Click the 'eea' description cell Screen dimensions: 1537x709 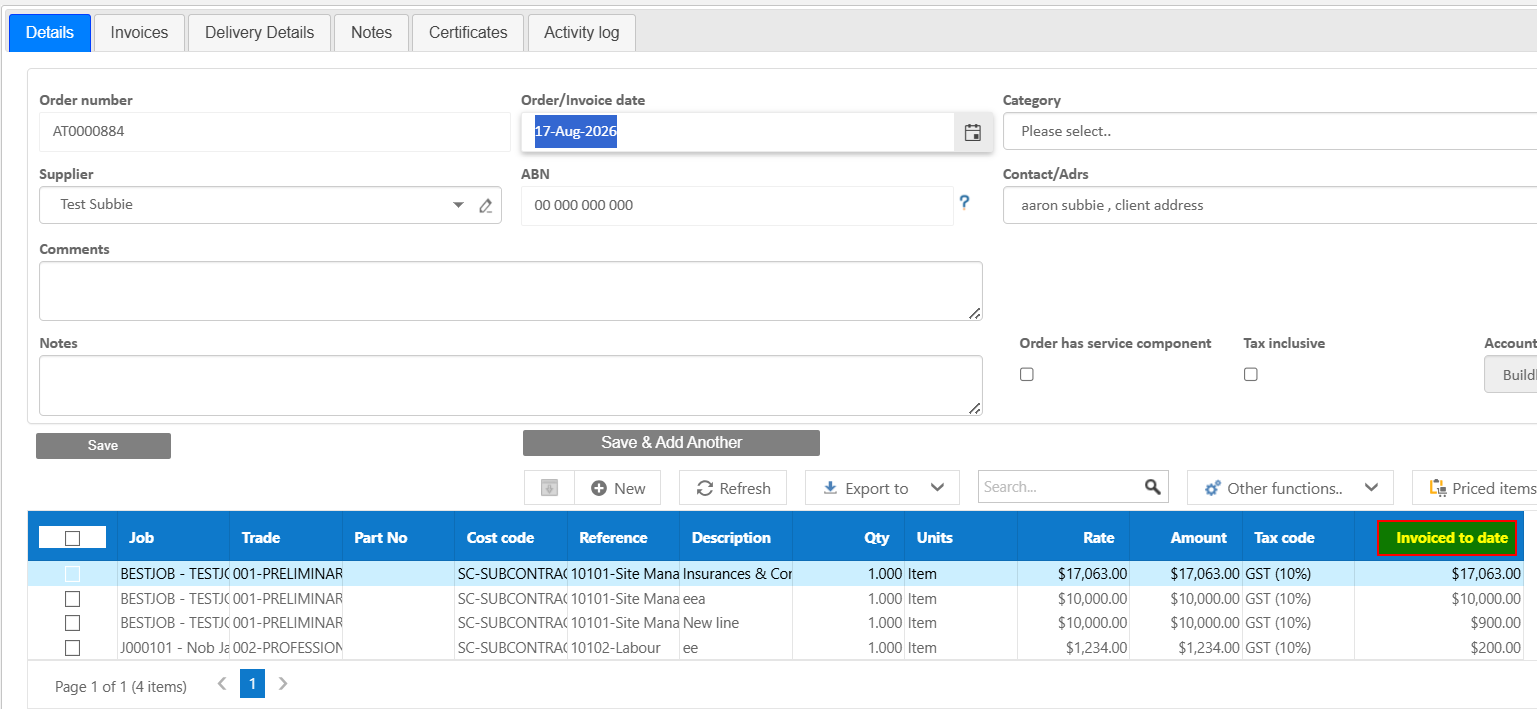coord(736,599)
